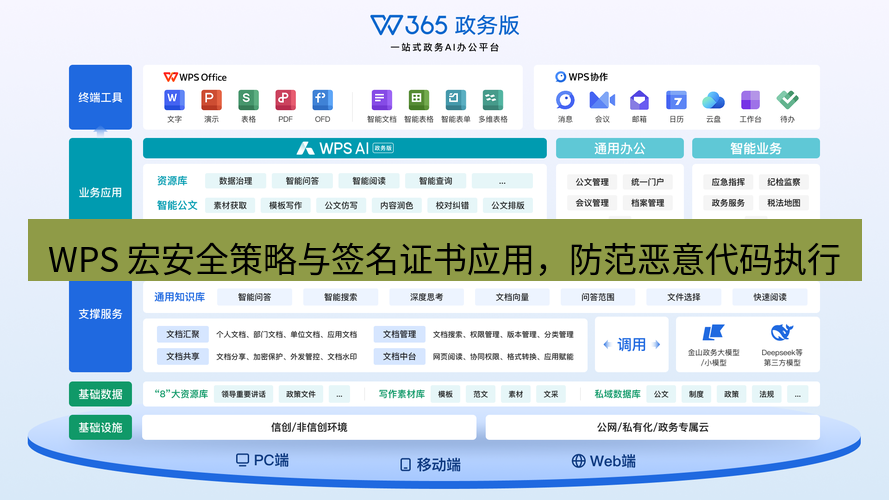
Task: Click the 智能阅读 chip in 资源库
Action: pos(369,181)
